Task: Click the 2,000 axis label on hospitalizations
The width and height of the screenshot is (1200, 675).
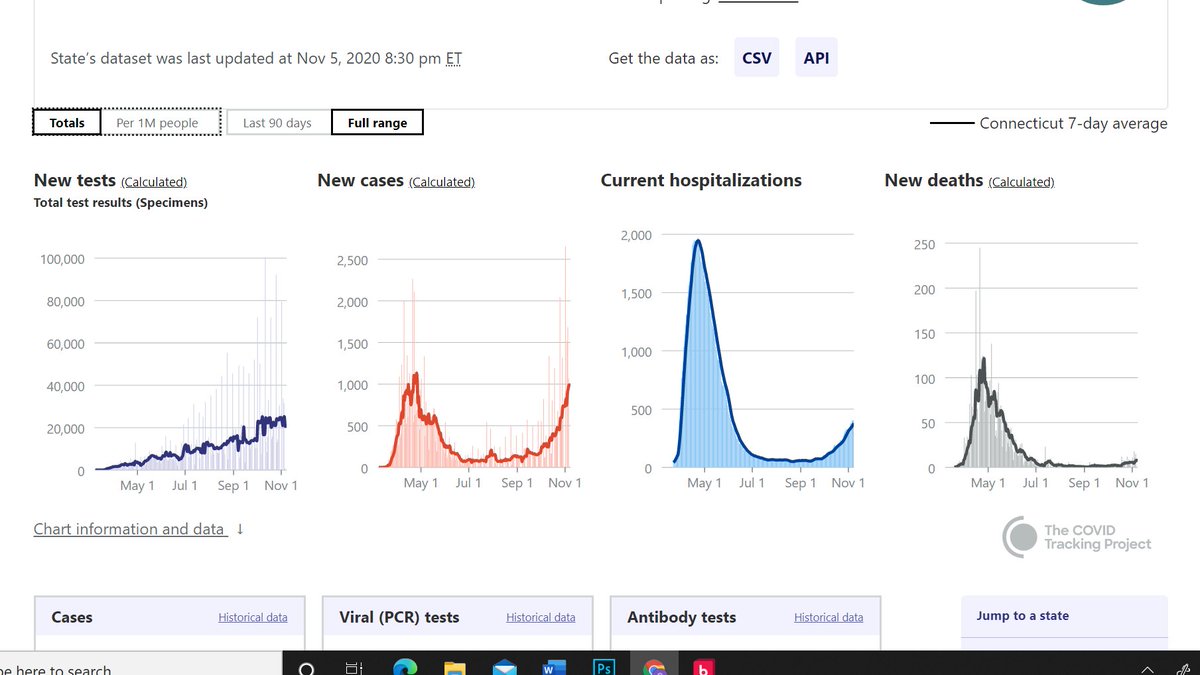Action: (x=636, y=235)
